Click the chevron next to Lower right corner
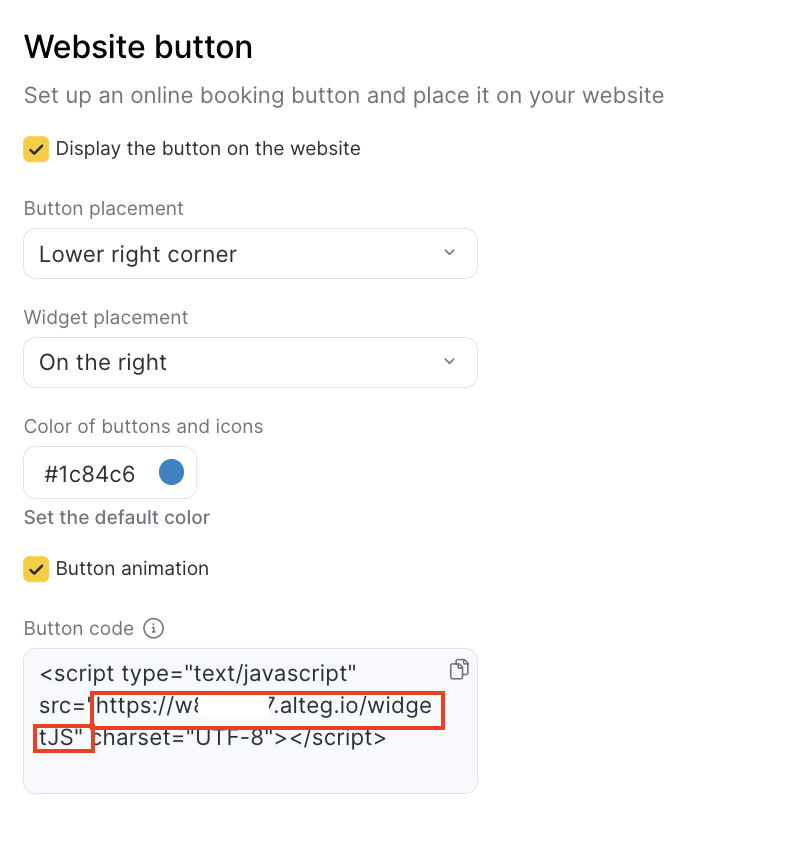 449,253
